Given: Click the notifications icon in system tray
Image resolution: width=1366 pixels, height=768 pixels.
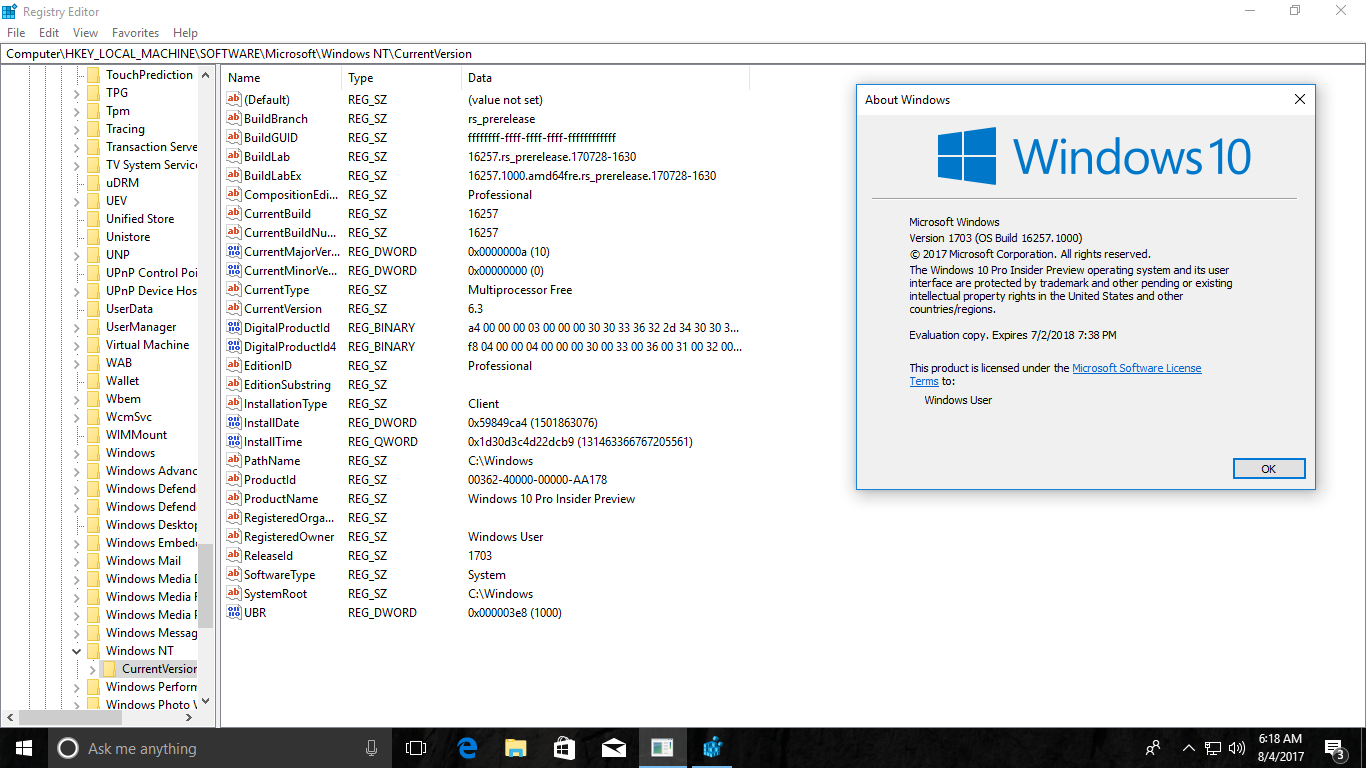Looking at the screenshot, I should (1333, 747).
